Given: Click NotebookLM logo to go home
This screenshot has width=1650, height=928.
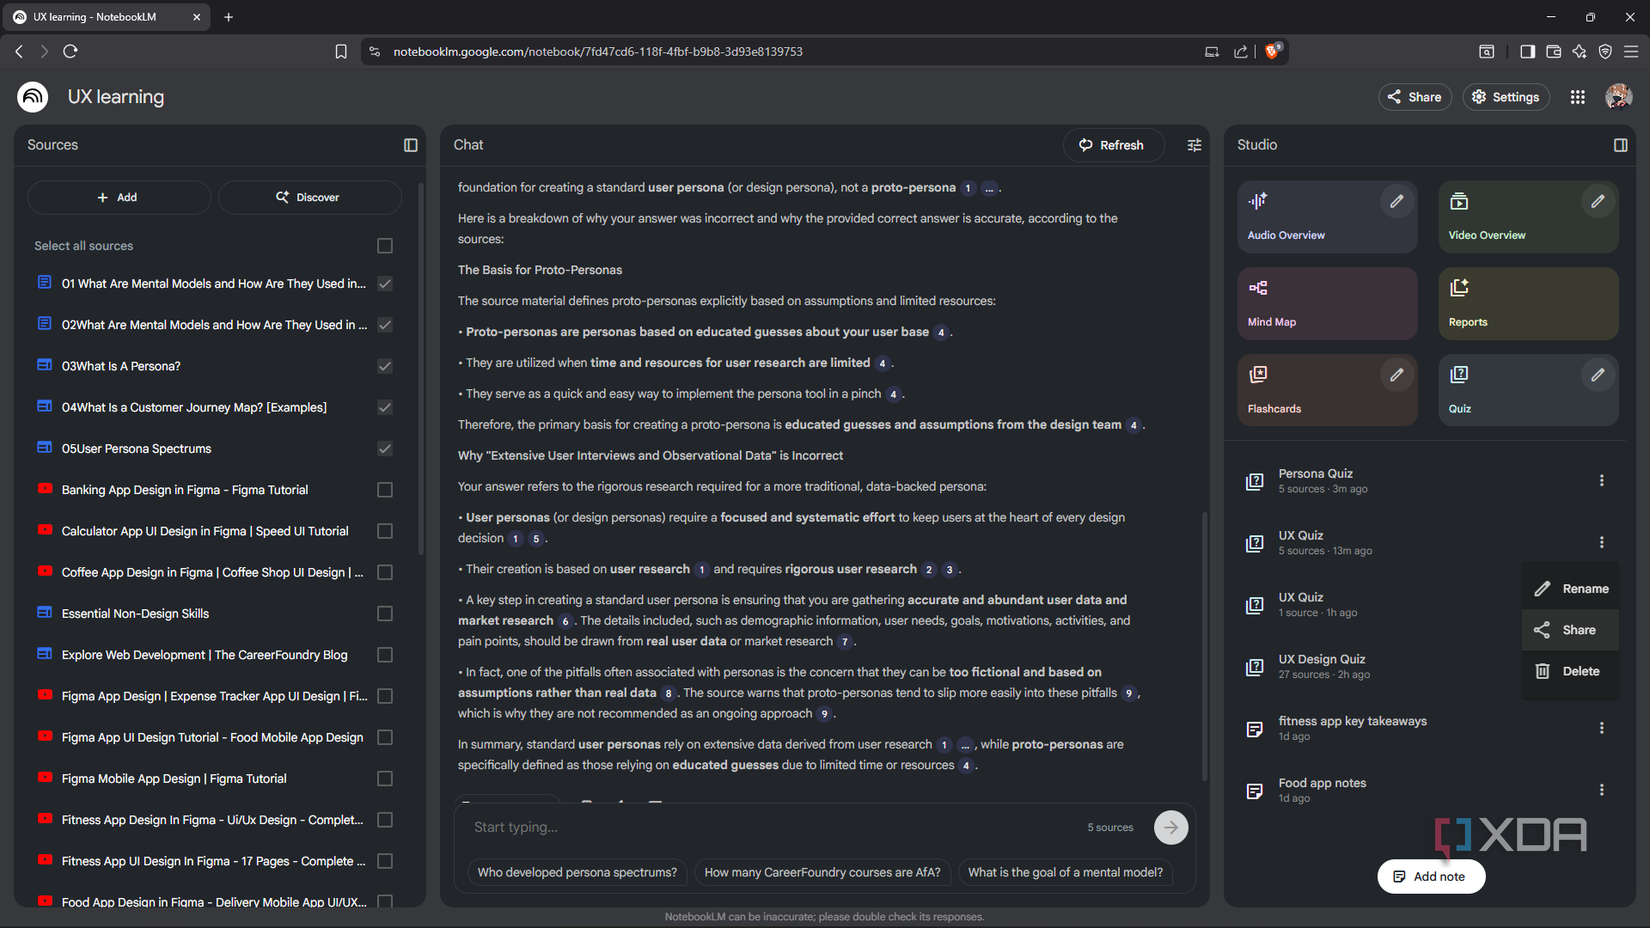Looking at the screenshot, I should [33, 97].
